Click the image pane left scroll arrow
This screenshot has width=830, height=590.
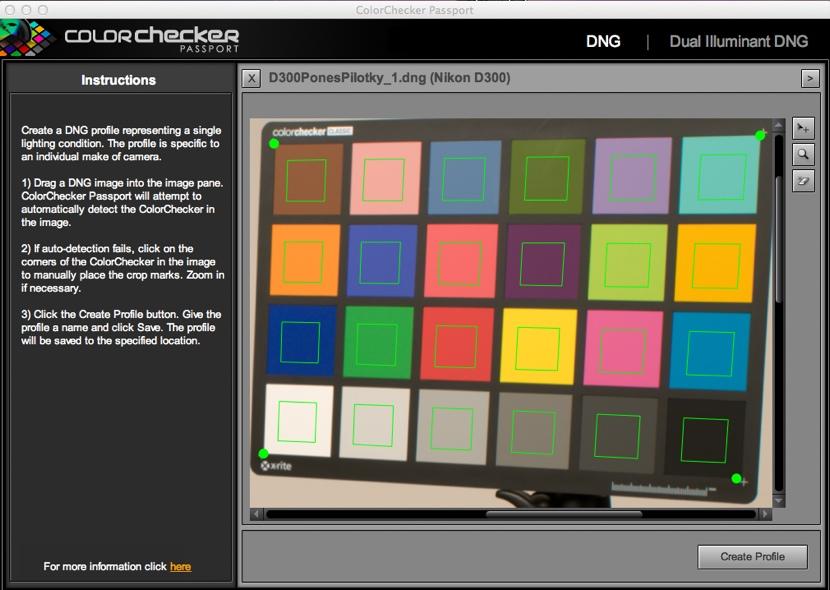(x=257, y=513)
